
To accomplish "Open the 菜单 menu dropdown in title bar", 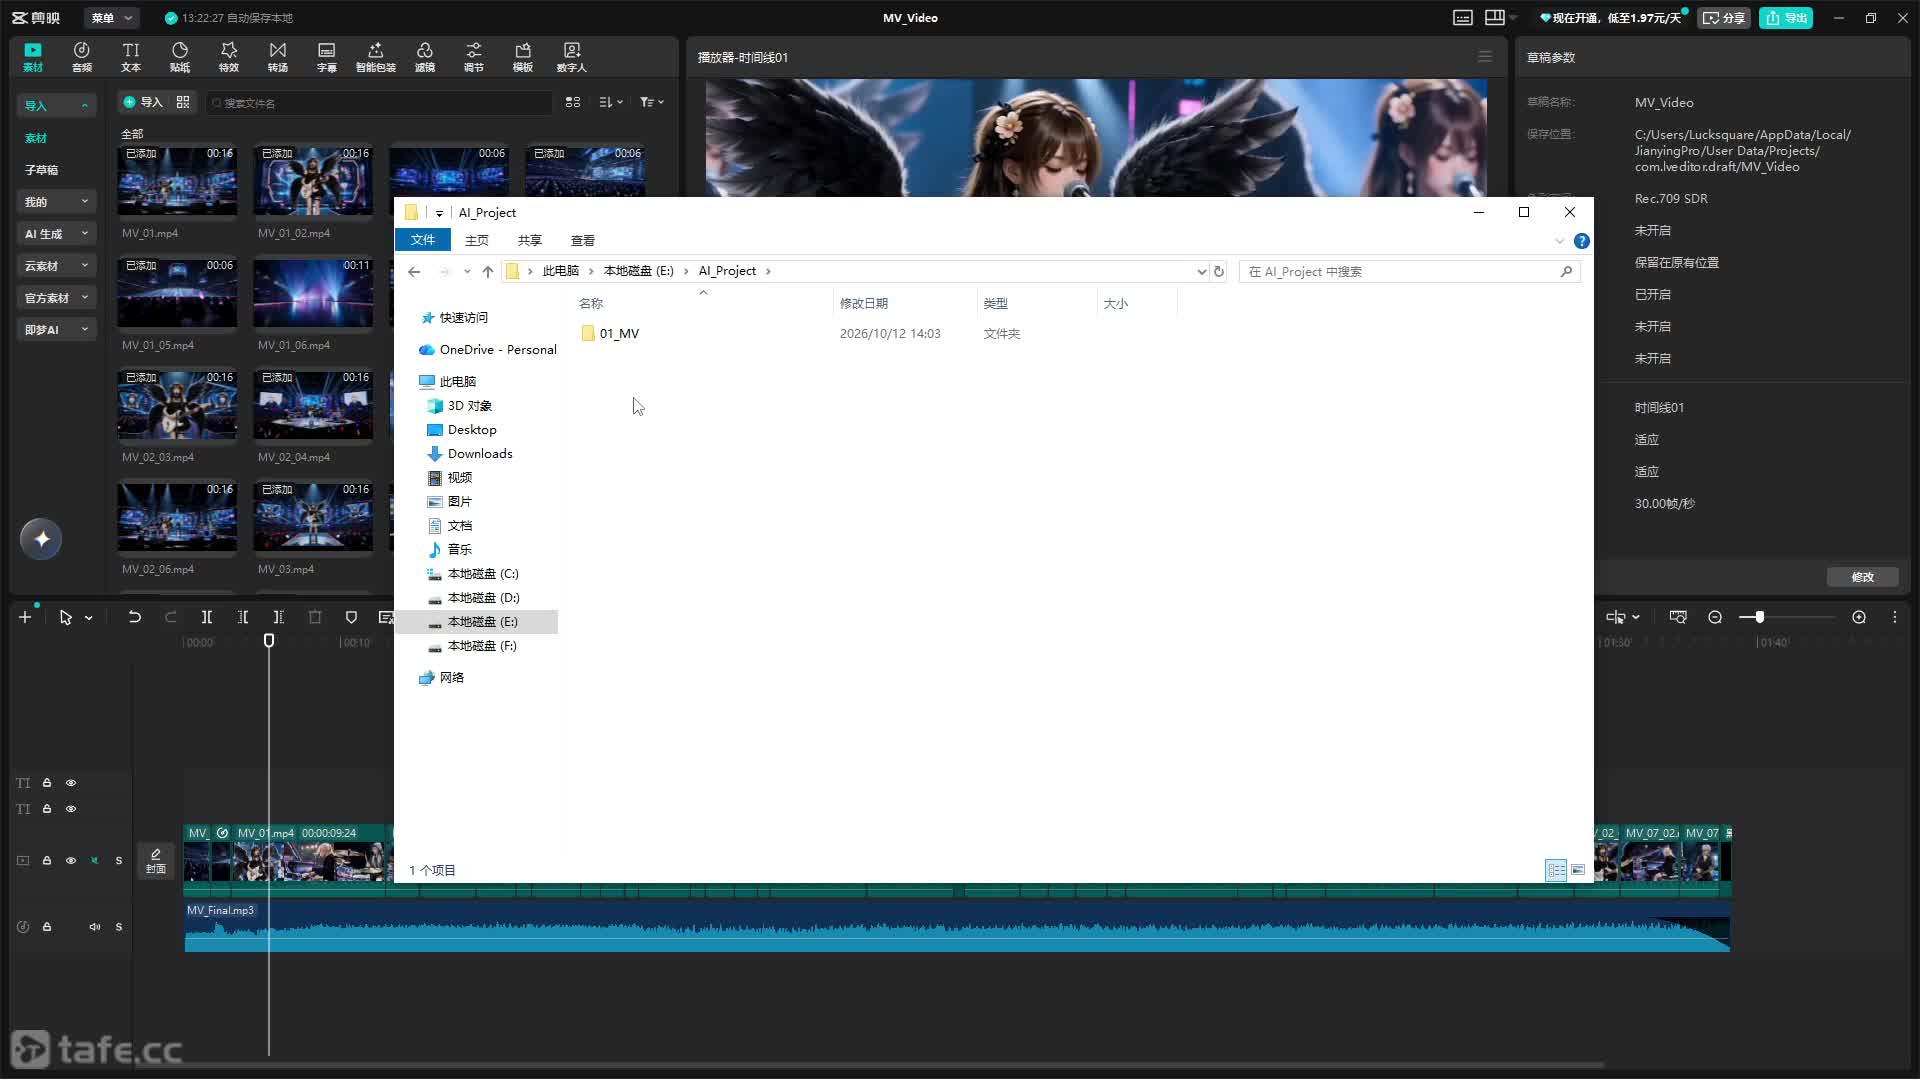I will click(112, 18).
